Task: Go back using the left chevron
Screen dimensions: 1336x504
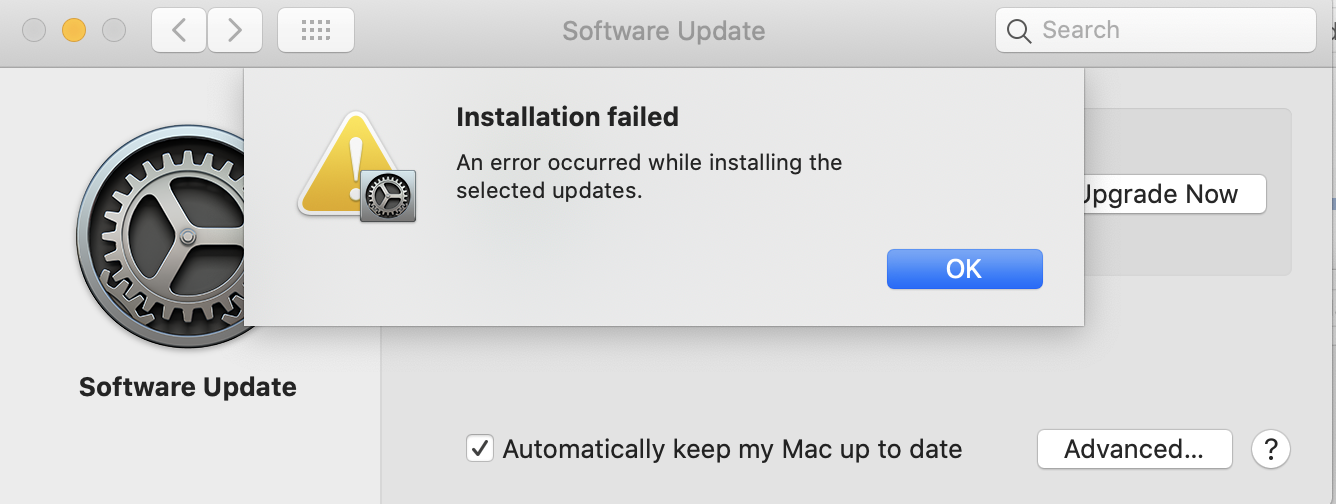Action: [x=179, y=31]
